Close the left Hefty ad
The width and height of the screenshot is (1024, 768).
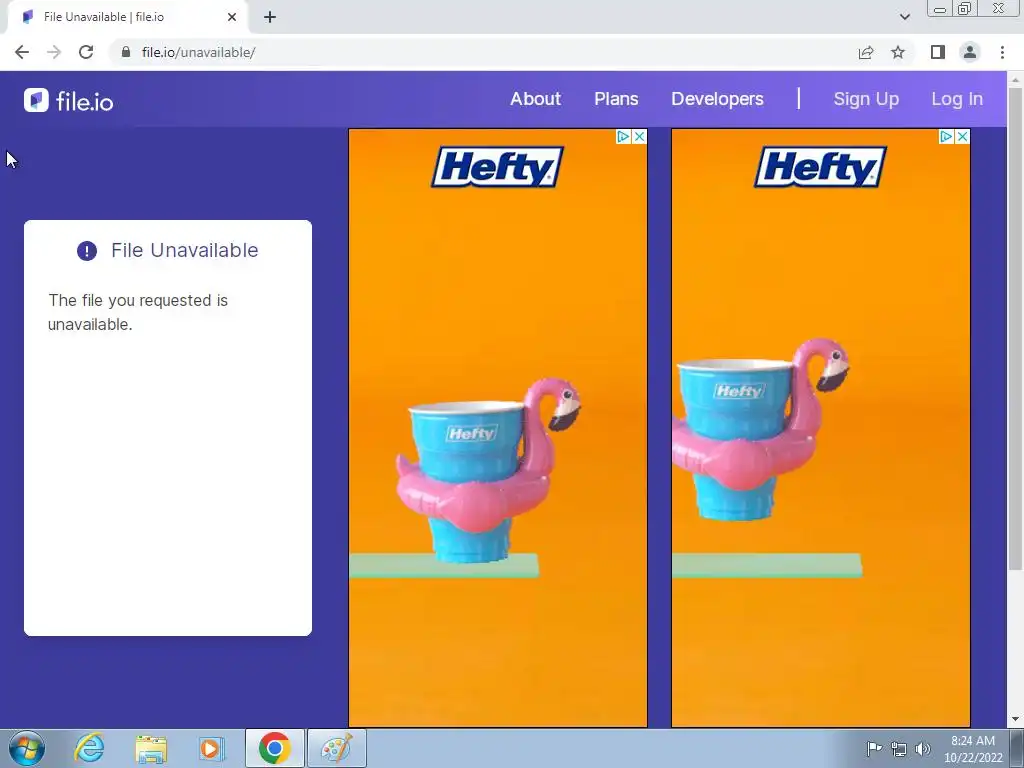[639, 136]
